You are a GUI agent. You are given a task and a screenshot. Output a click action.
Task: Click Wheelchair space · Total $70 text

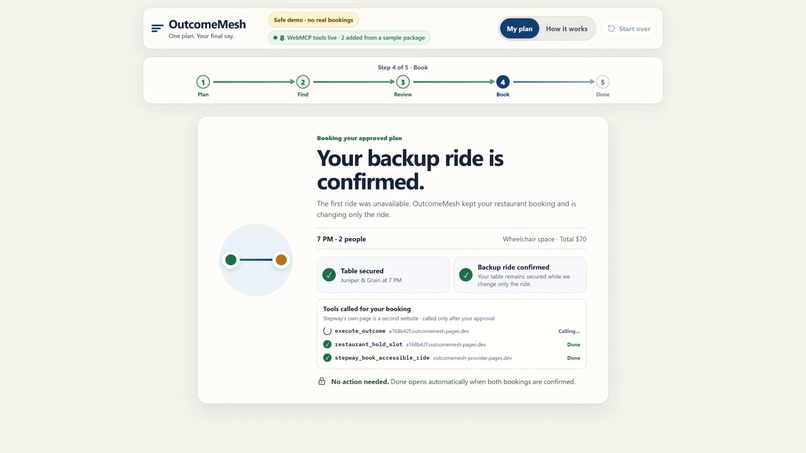pos(544,239)
